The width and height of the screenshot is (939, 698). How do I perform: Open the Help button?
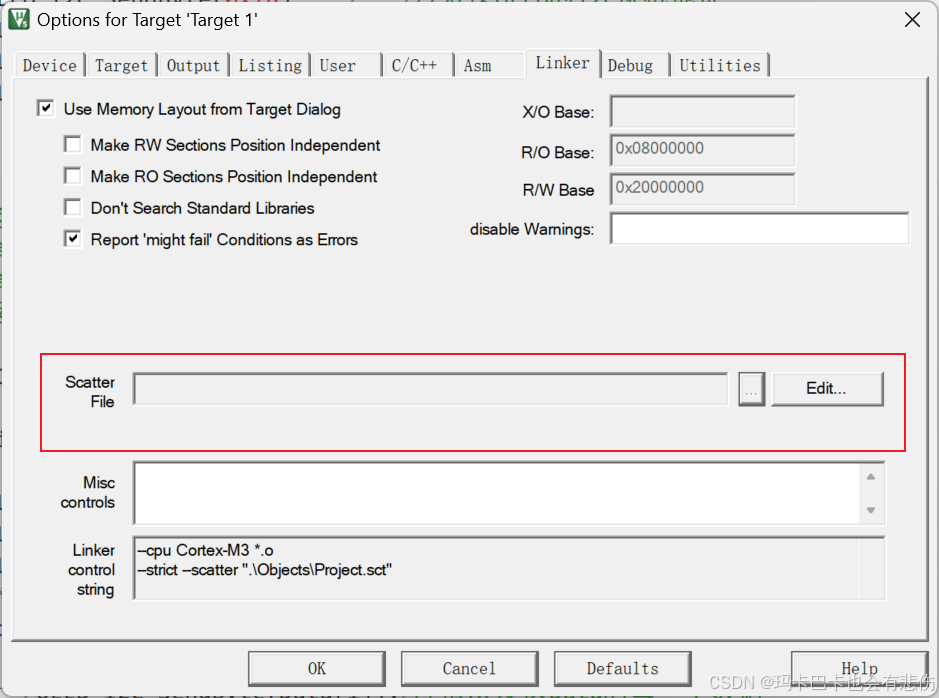(859, 668)
